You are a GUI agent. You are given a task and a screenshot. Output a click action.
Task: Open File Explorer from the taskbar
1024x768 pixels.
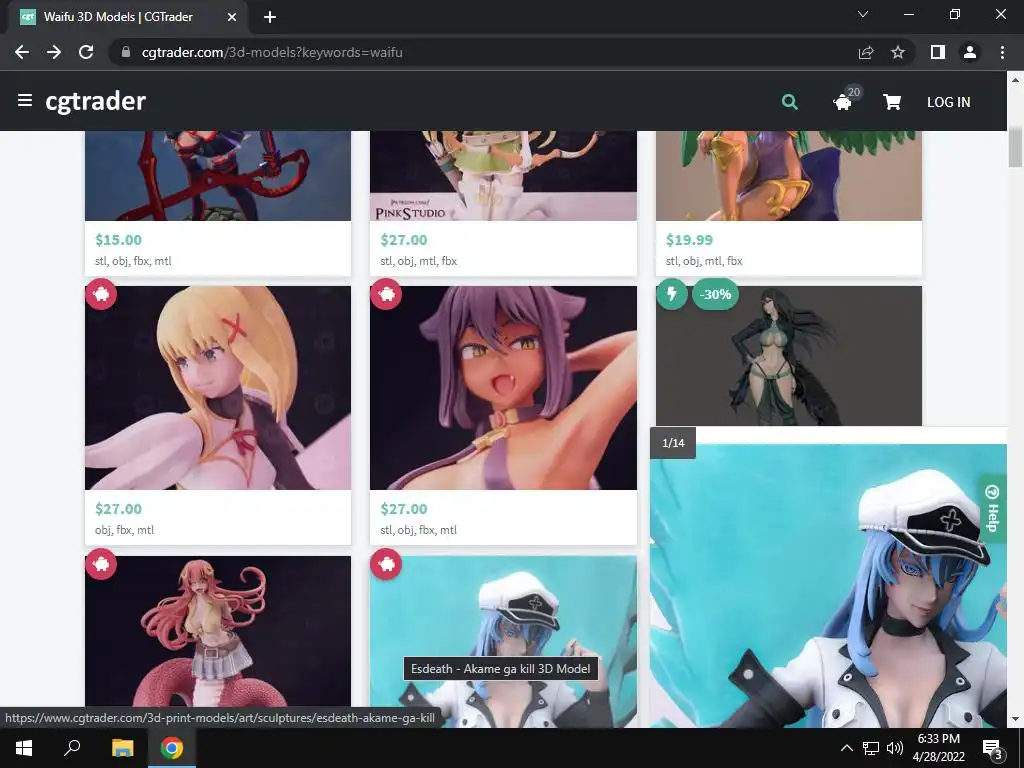coord(122,748)
